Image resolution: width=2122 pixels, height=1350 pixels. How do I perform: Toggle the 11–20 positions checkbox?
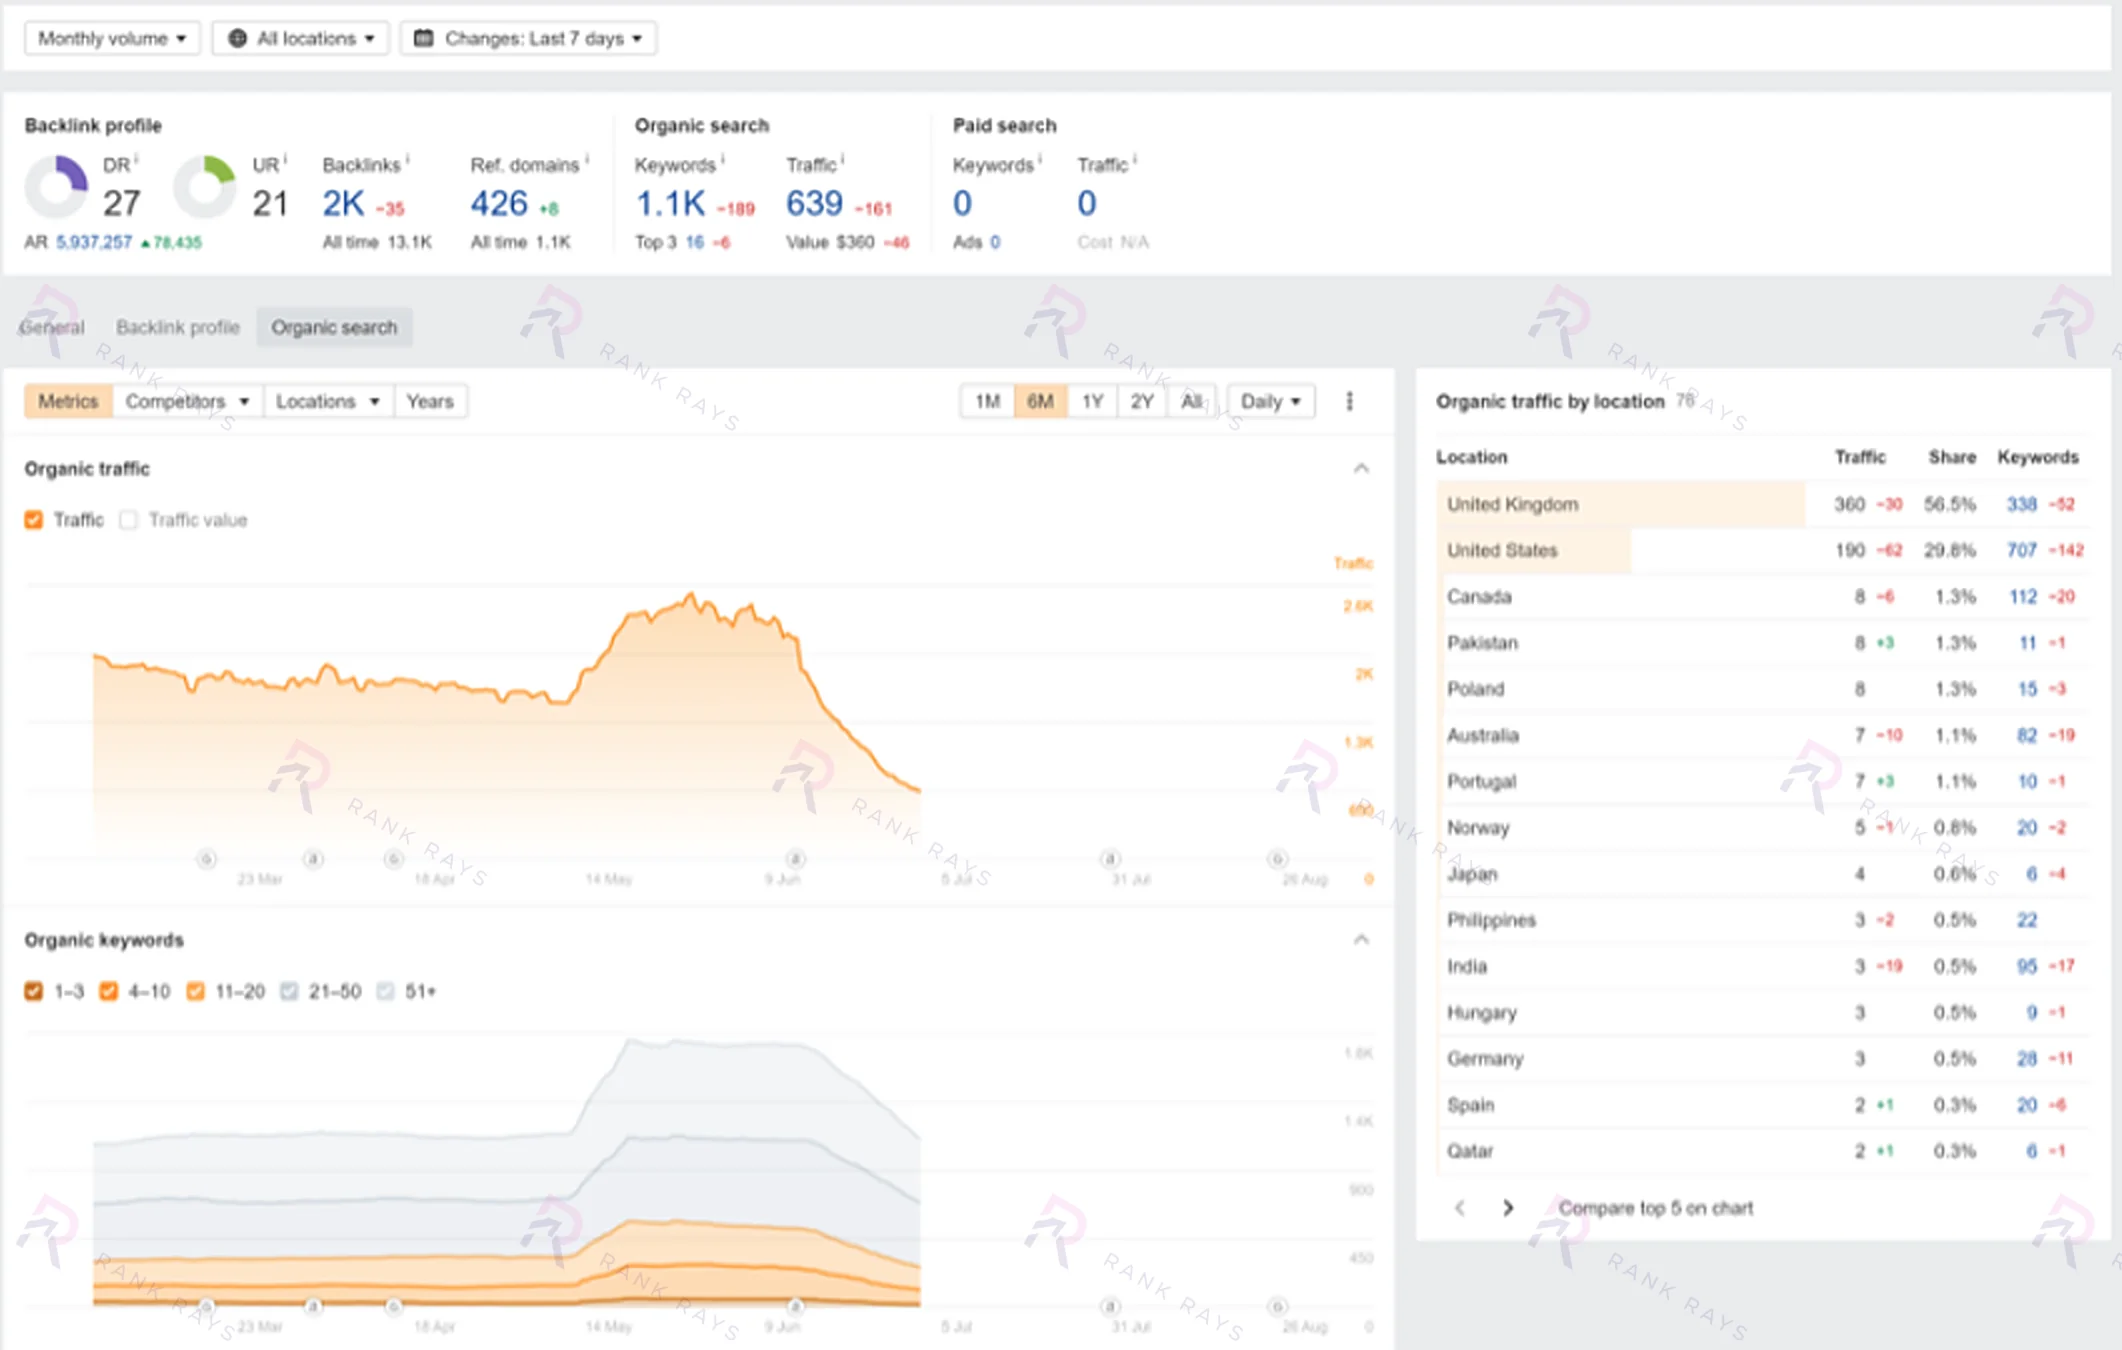(x=196, y=991)
